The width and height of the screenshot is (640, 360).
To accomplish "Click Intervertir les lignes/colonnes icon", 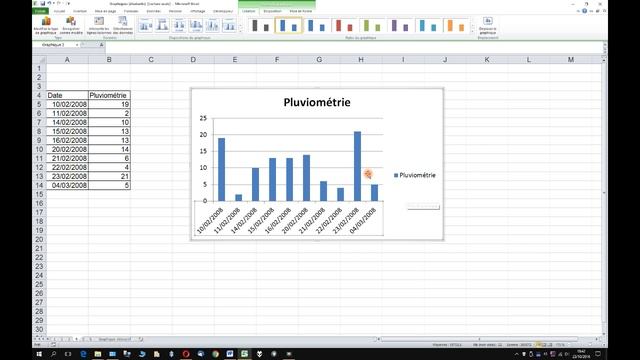I will pos(99,25).
